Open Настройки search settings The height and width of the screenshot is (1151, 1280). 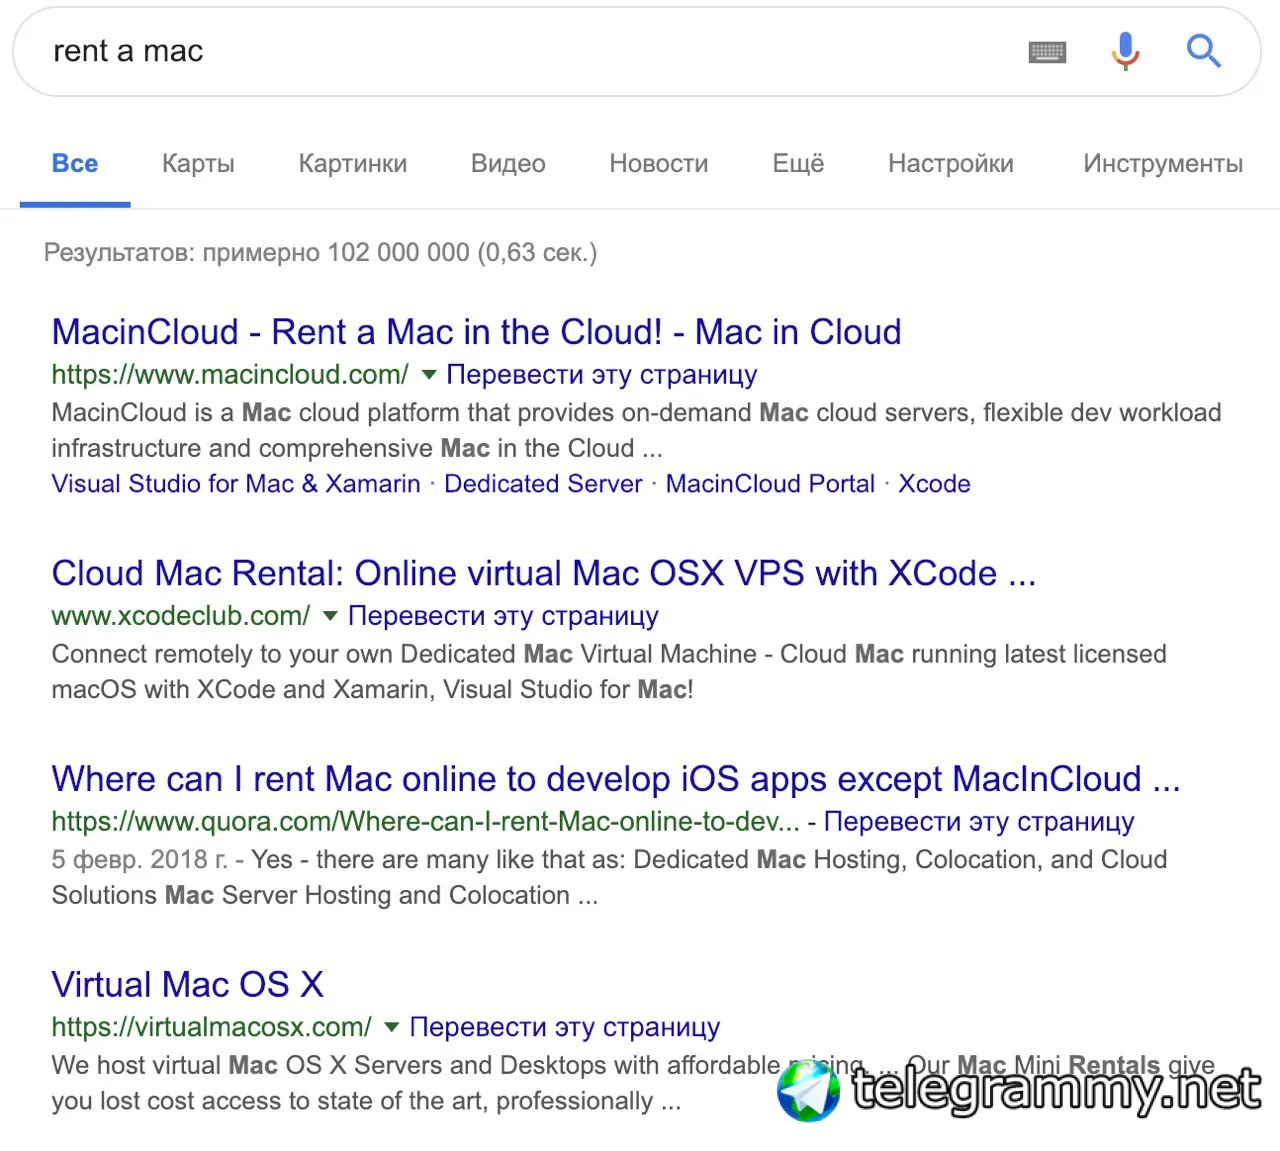[x=951, y=163]
